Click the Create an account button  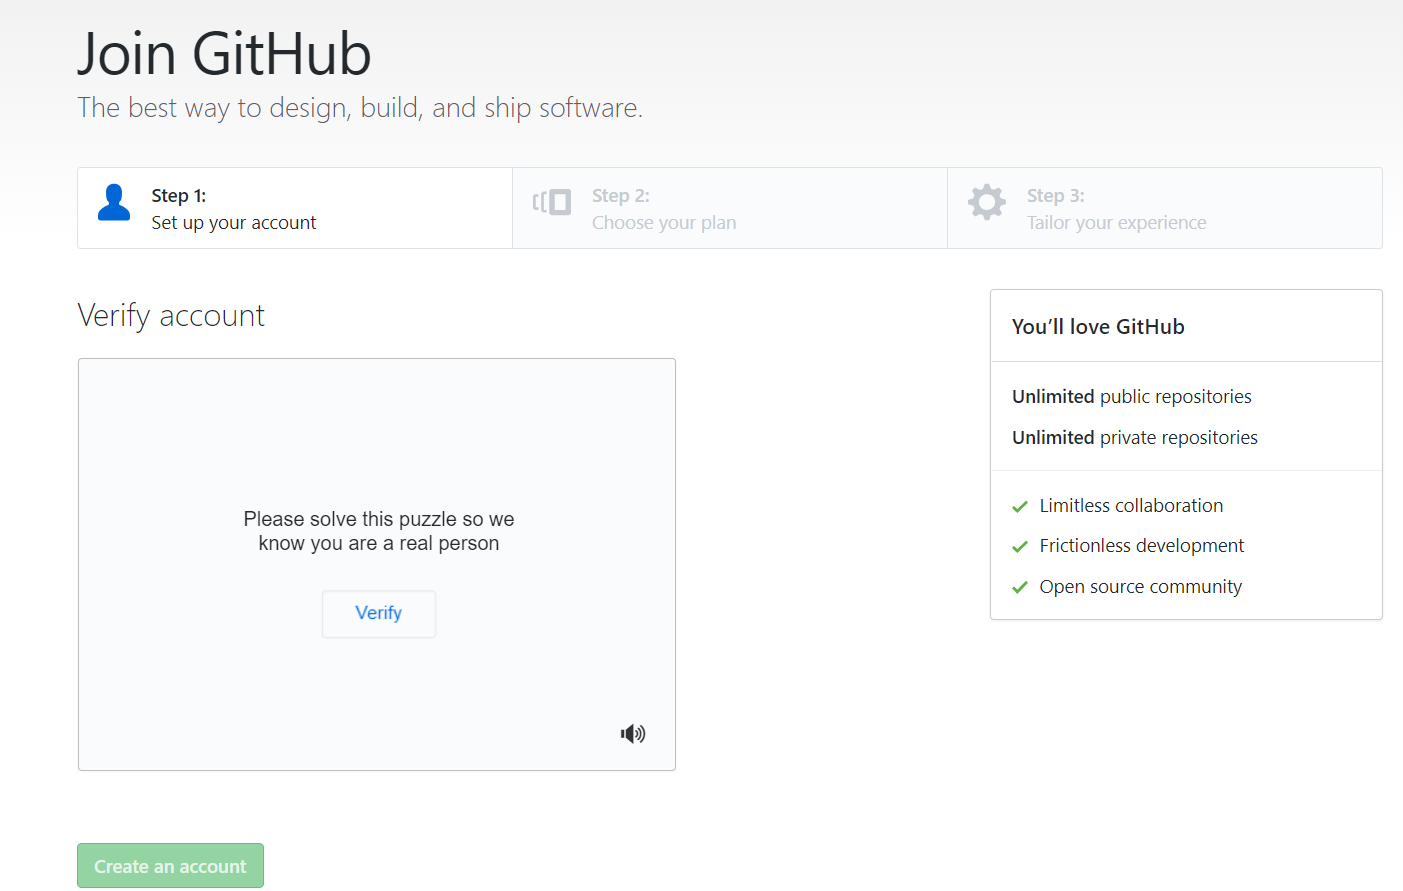pos(170,866)
